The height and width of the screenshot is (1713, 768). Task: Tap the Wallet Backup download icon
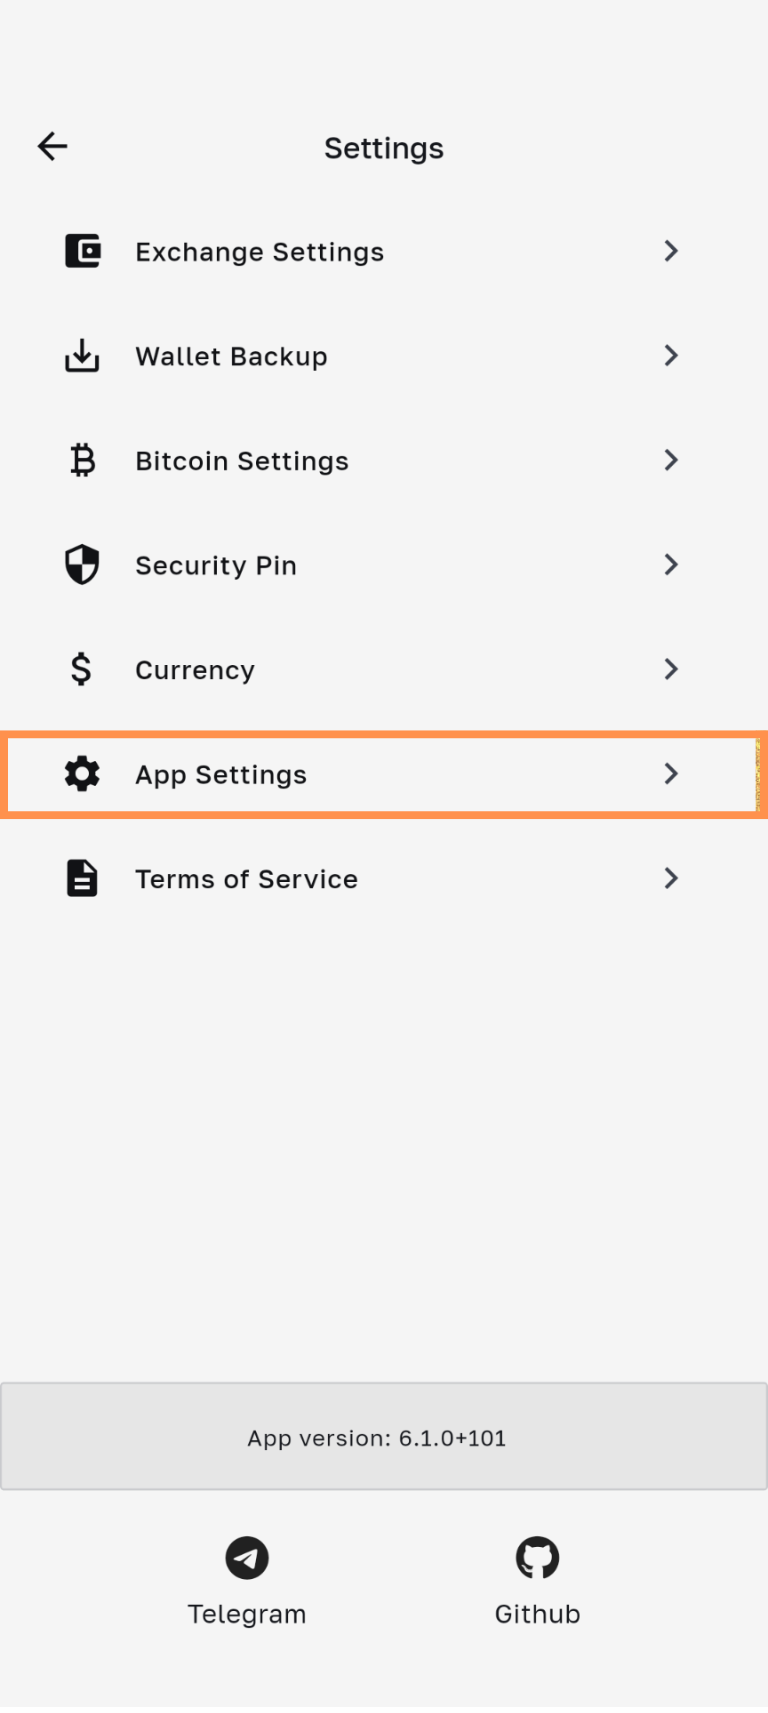82,356
